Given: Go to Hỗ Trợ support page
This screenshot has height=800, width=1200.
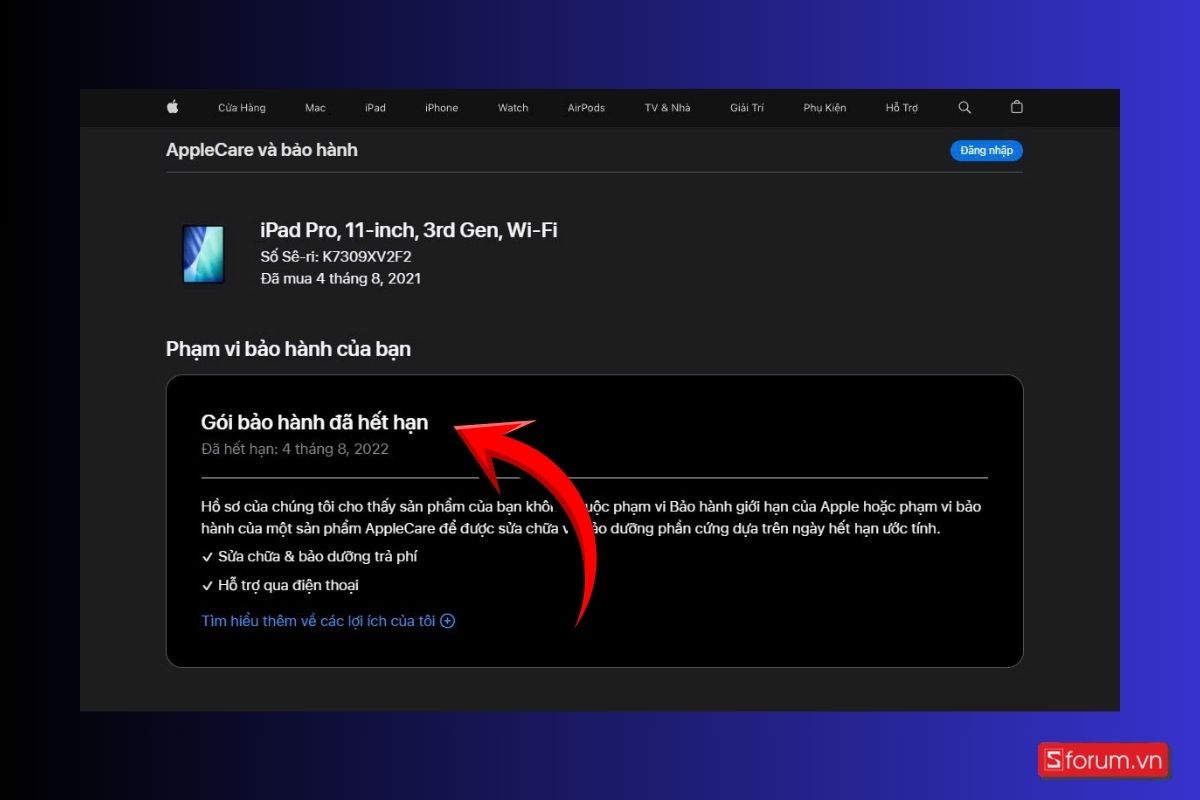Looking at the screenshot, I should coord(901,108).
